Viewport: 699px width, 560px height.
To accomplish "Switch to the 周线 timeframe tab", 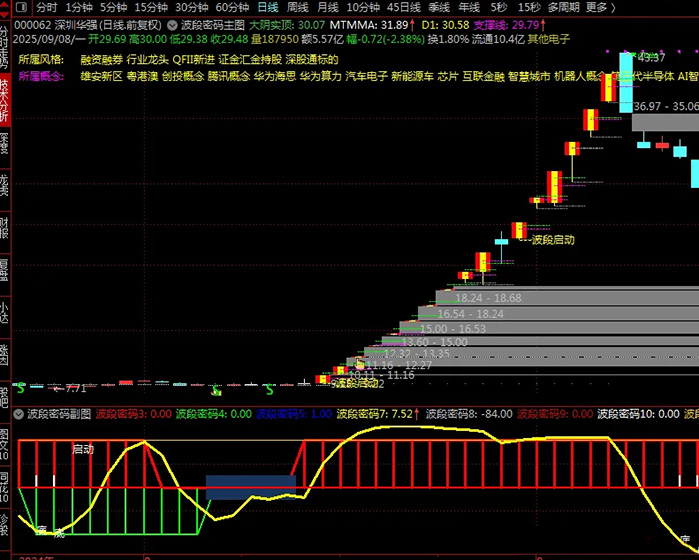I will point(297,6).
